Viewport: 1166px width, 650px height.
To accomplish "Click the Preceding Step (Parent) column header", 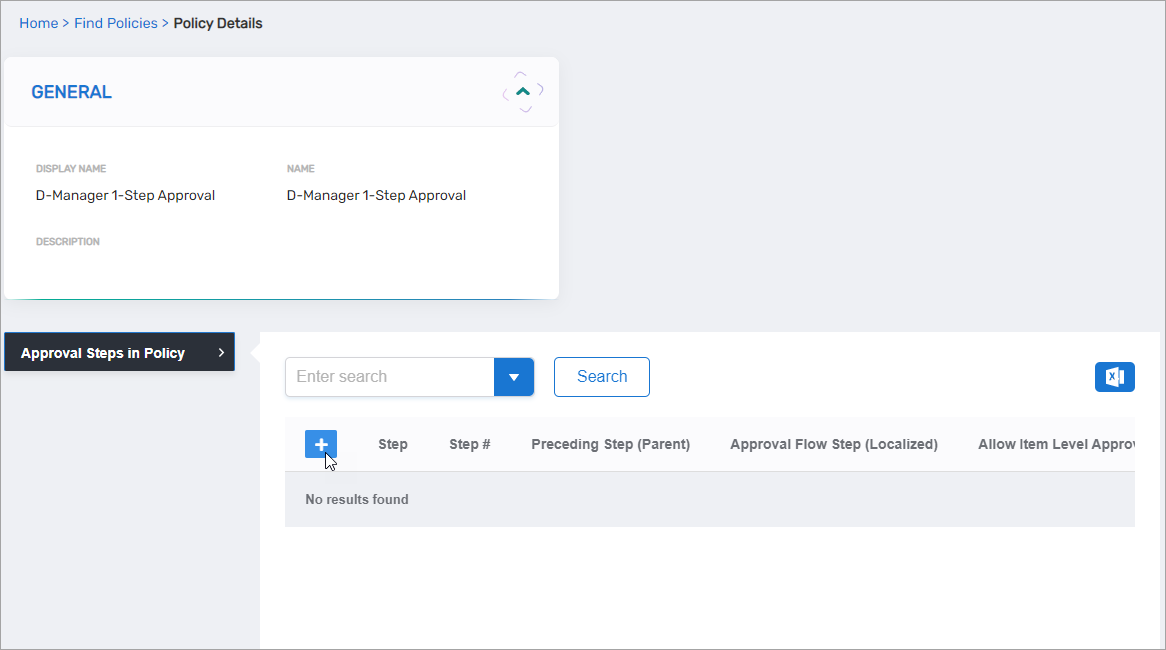I will click(x=611, y=444).
